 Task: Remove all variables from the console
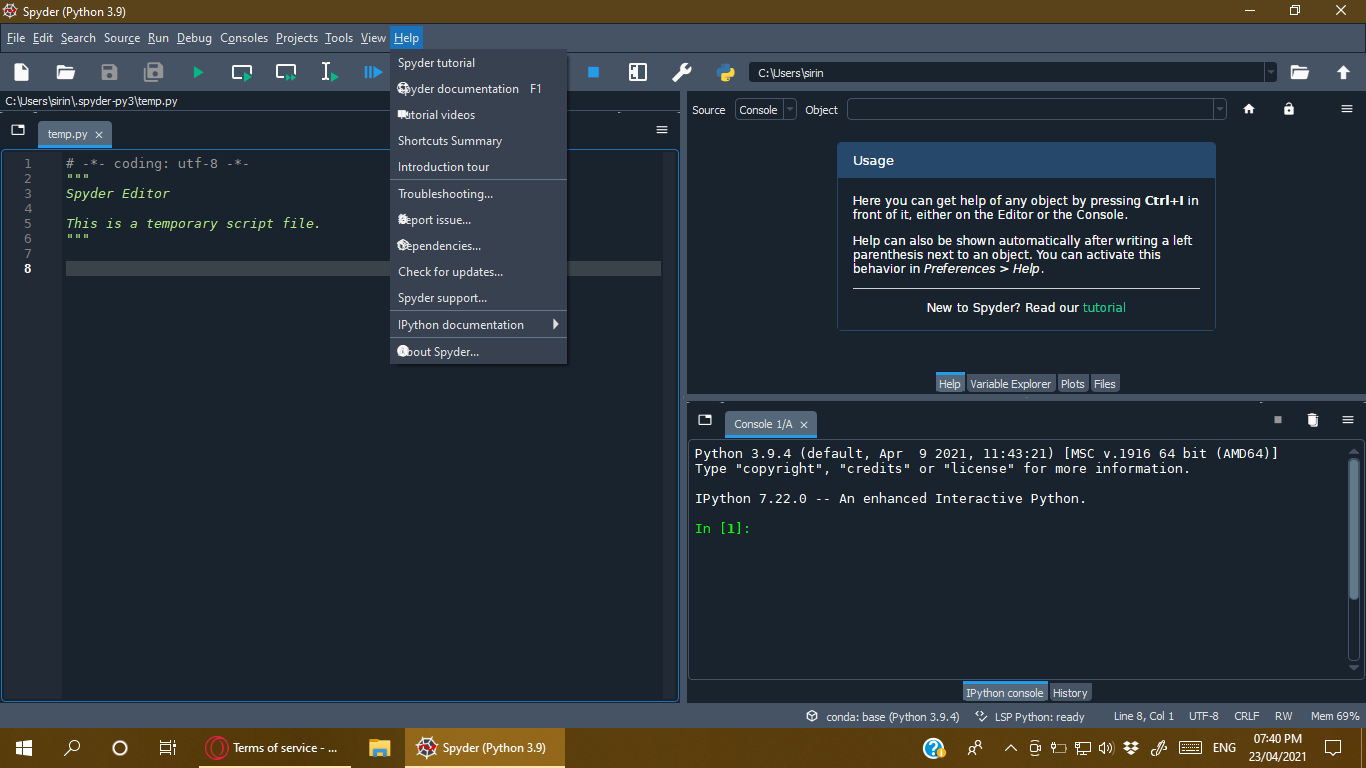(x=1313, y=419)
